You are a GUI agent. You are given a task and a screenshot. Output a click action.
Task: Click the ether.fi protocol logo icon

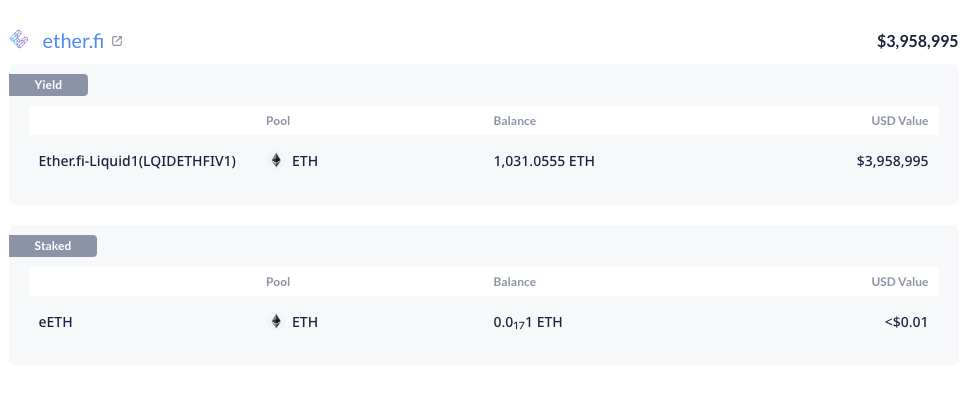point(20,39)
